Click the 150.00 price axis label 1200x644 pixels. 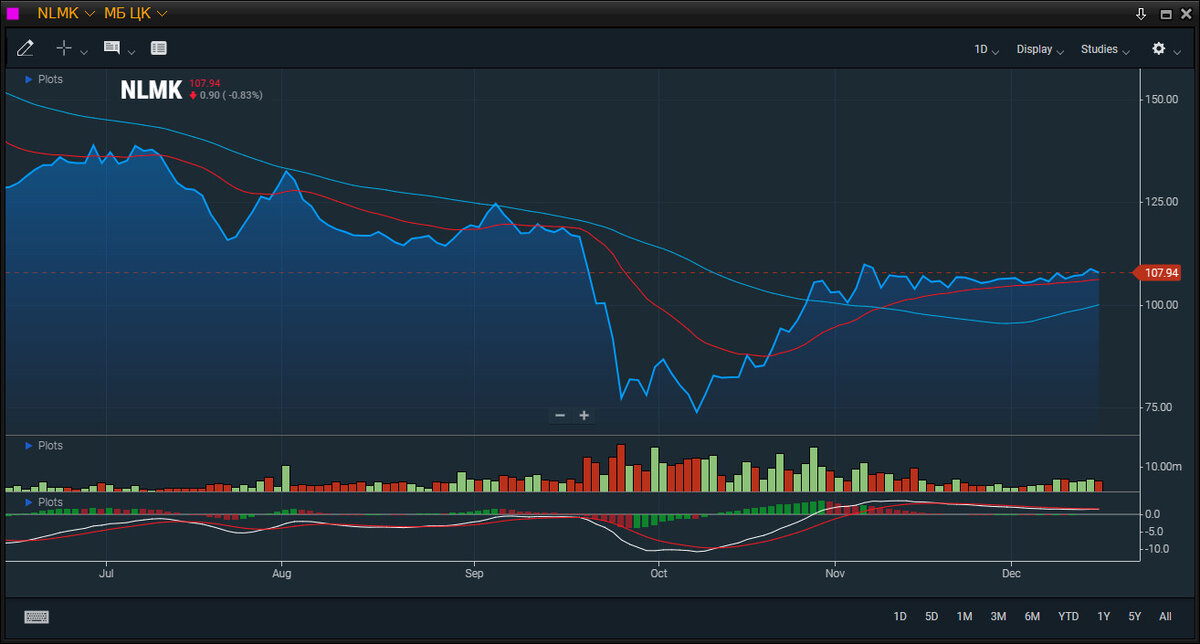1162,99
